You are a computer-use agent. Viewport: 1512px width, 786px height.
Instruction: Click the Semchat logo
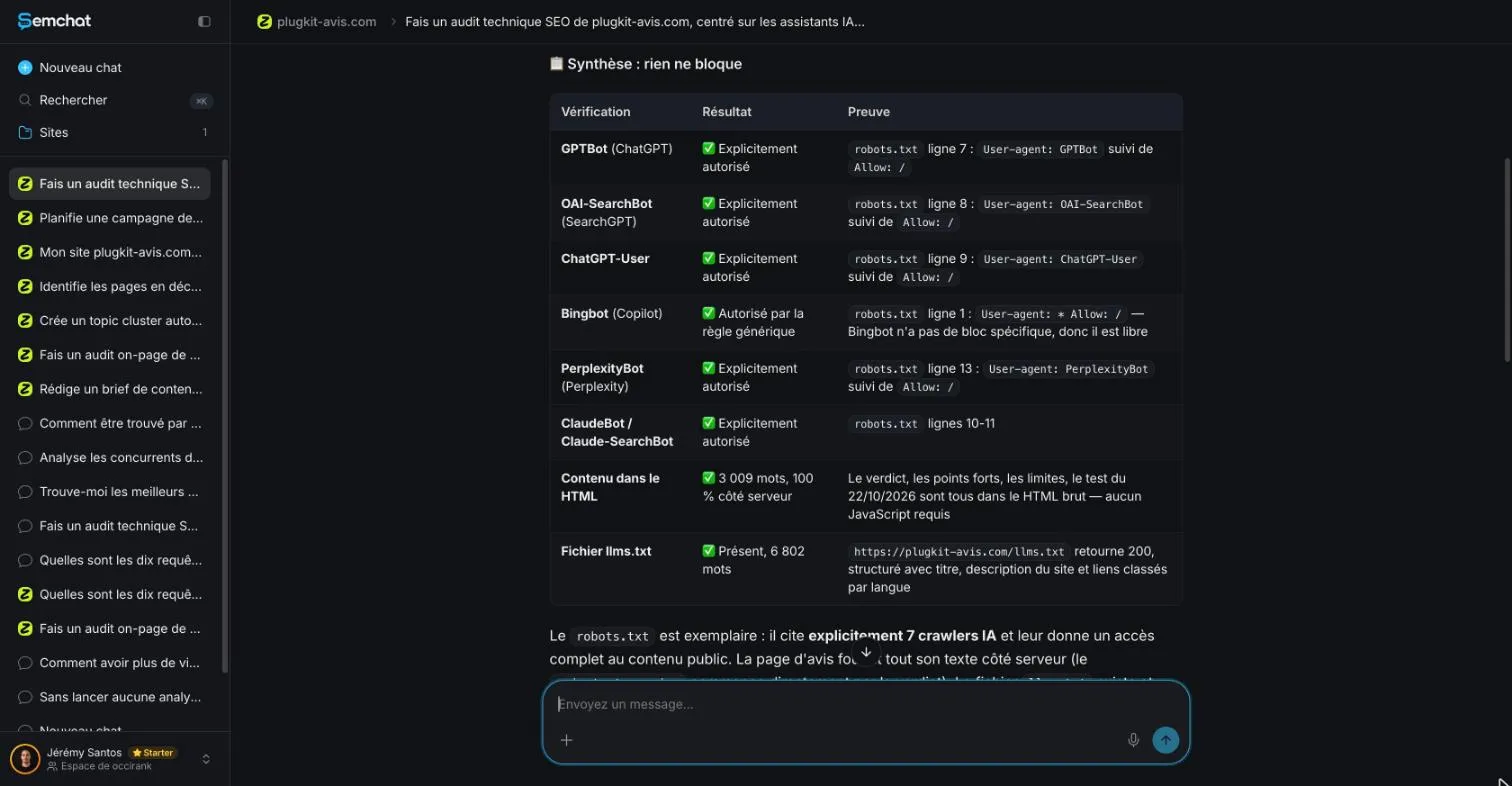[54, 21]
